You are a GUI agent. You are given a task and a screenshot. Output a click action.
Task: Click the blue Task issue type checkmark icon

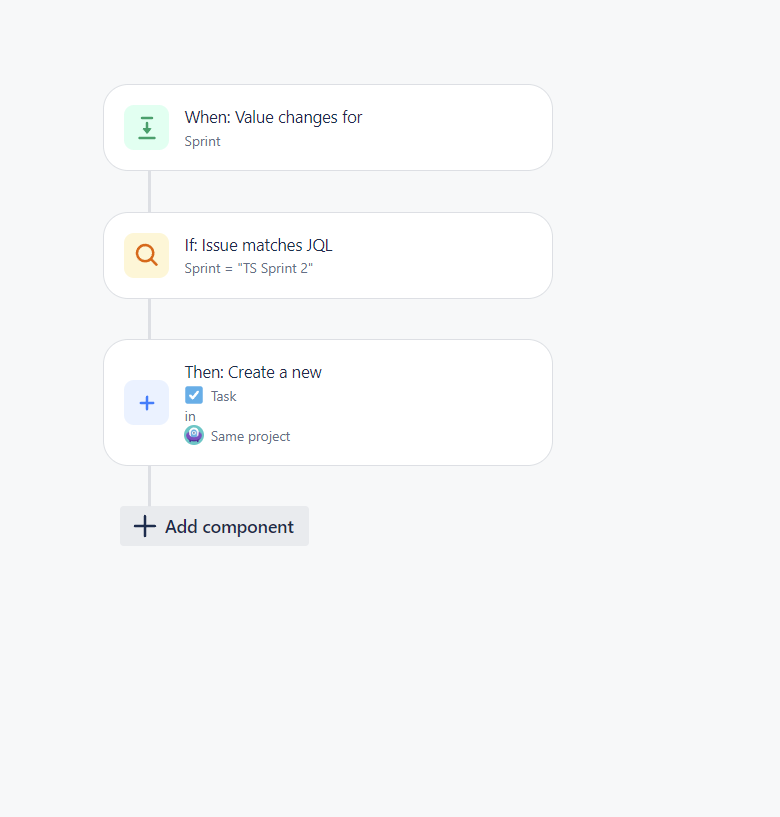pyautogui.click(x=194, y=395)
